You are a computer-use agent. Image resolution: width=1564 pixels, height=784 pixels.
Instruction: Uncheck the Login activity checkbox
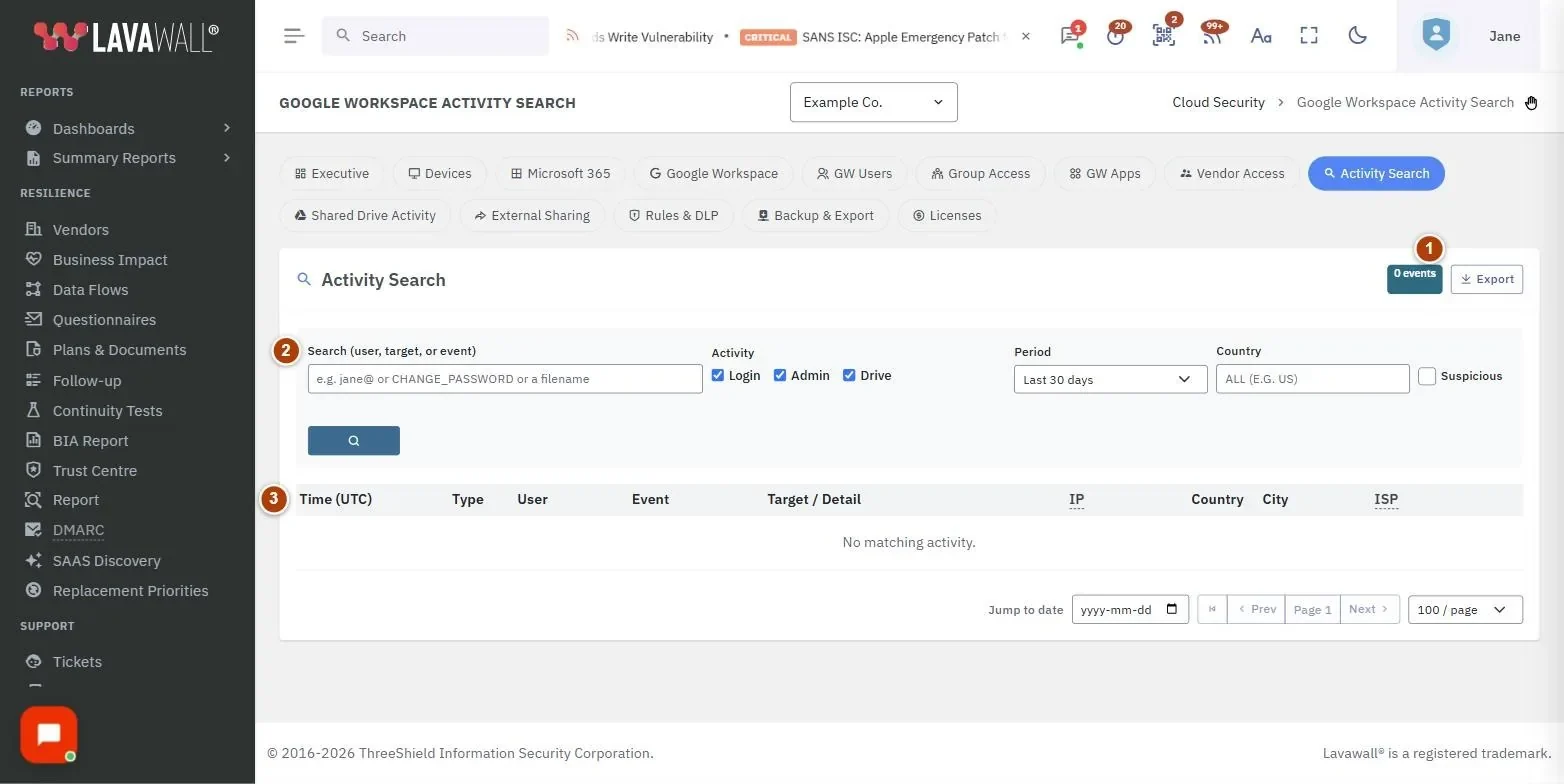click(718, 375)
